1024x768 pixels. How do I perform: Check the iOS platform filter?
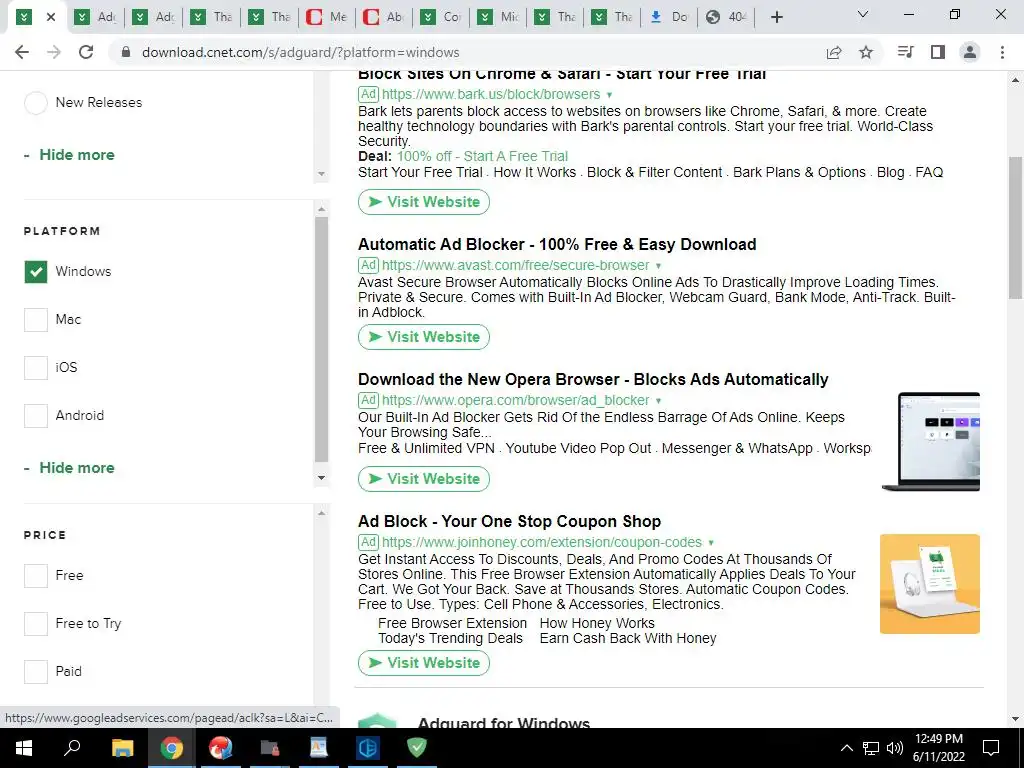[36, 368]
